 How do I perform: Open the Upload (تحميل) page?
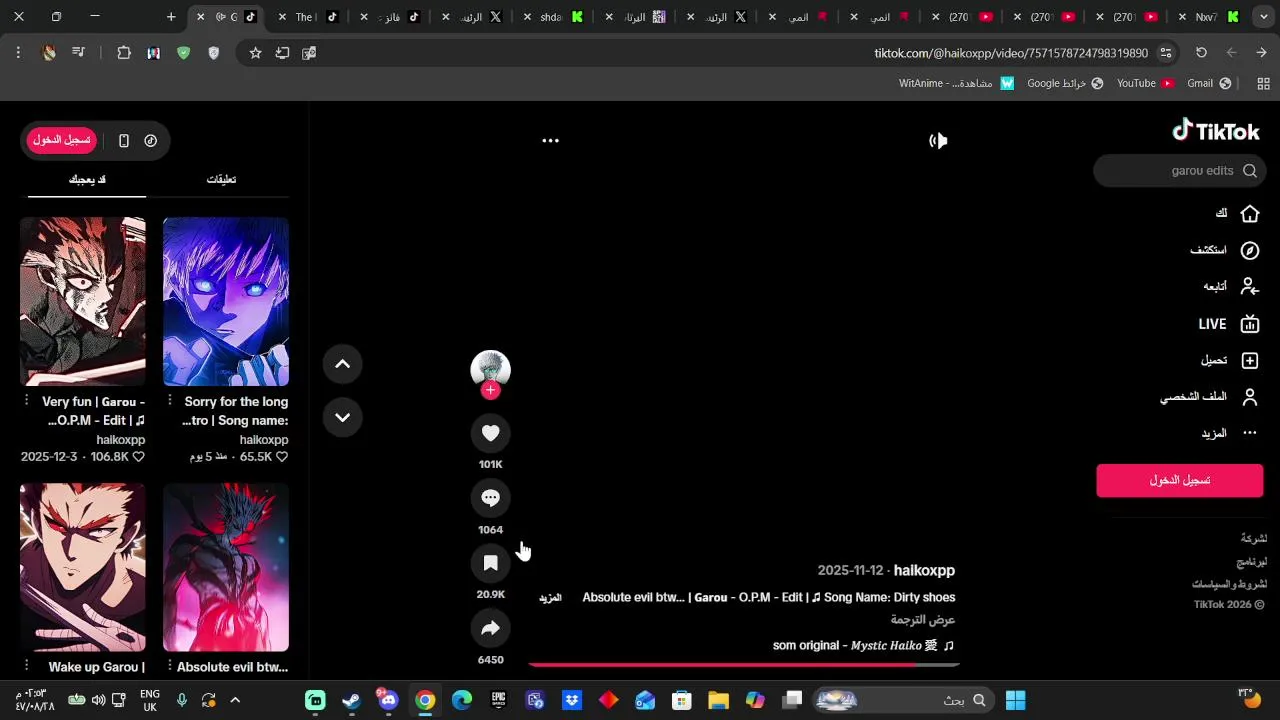pyautogui.click(x=1229, y=360)
